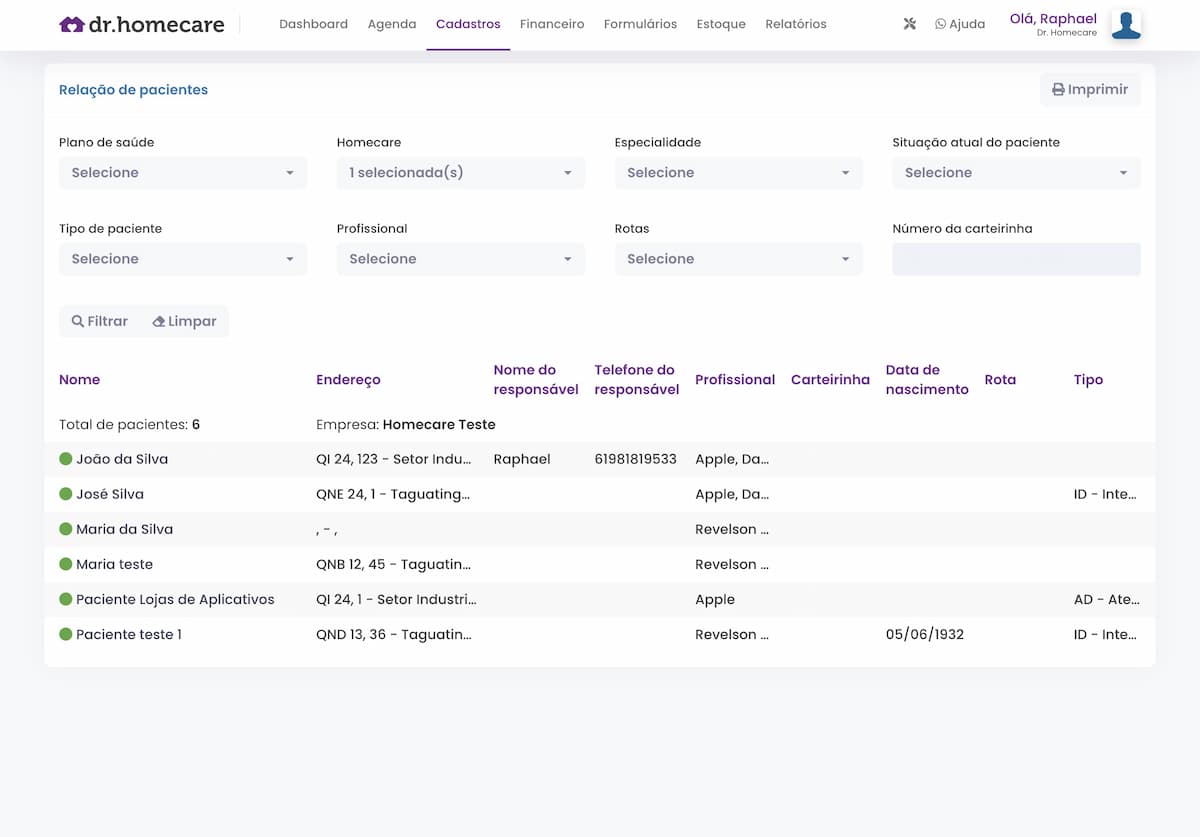Click the magnifier icon inside the Filtrar button
This screenshot has height=837, width=1200.
(78, 321)
